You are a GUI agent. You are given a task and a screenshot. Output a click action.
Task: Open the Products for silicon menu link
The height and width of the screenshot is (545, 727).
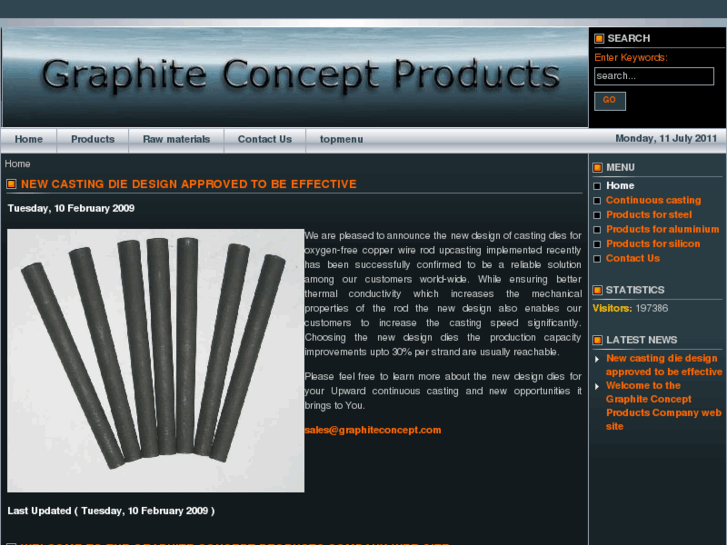[x=653, y=244]
